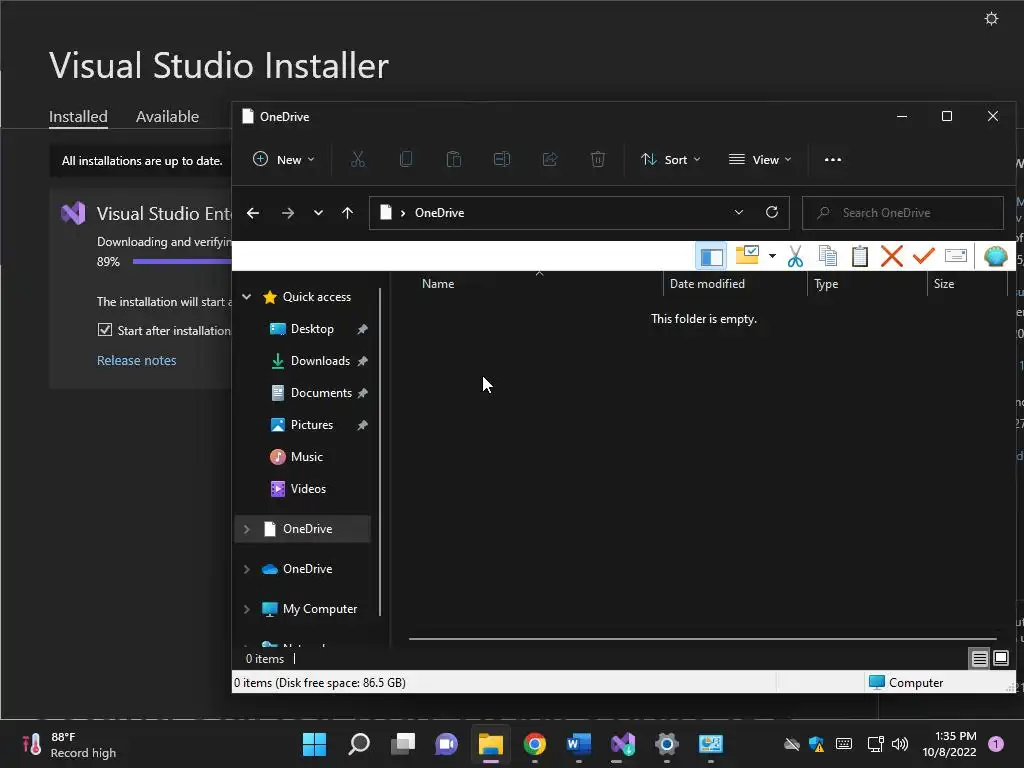Open taskbar Search magnifier
This screenshot has height=768, width=1024.
[359, 744]
